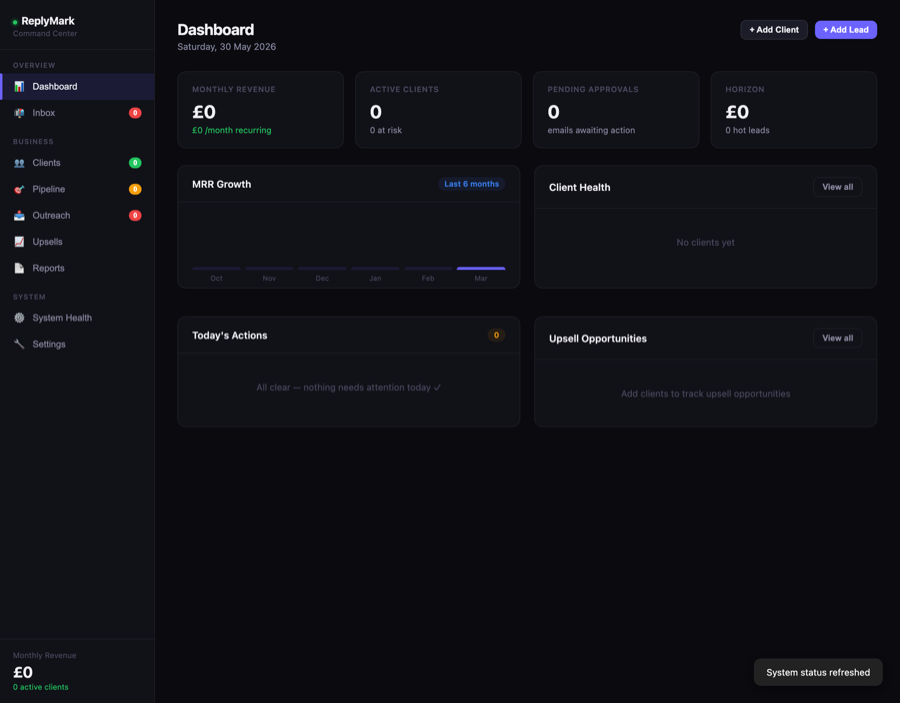Click the 'Feb' month label
This screenshot has width=900, height=703.
click(428, 278)
